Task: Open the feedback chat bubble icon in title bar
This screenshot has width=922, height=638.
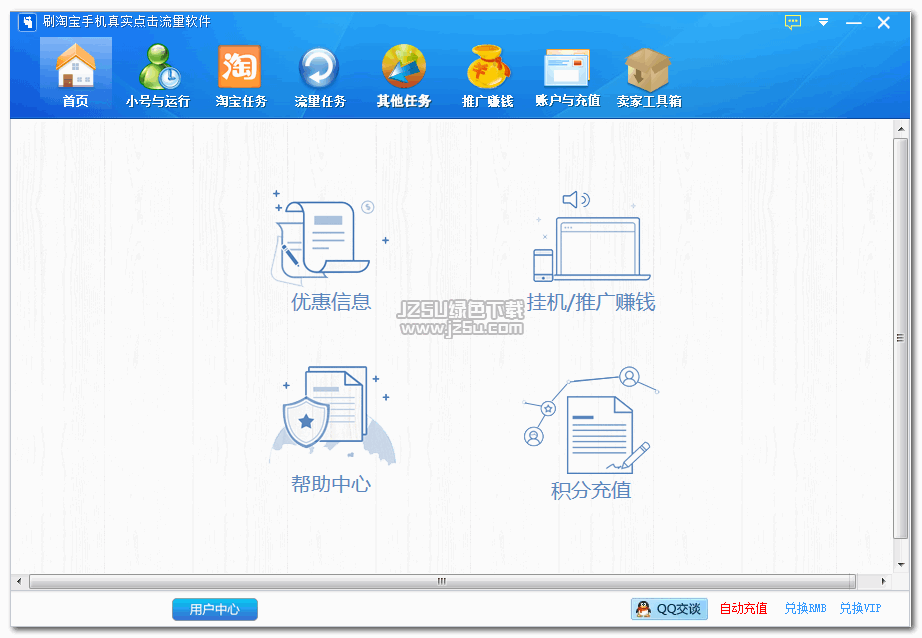Action: [x=793, y=22]
